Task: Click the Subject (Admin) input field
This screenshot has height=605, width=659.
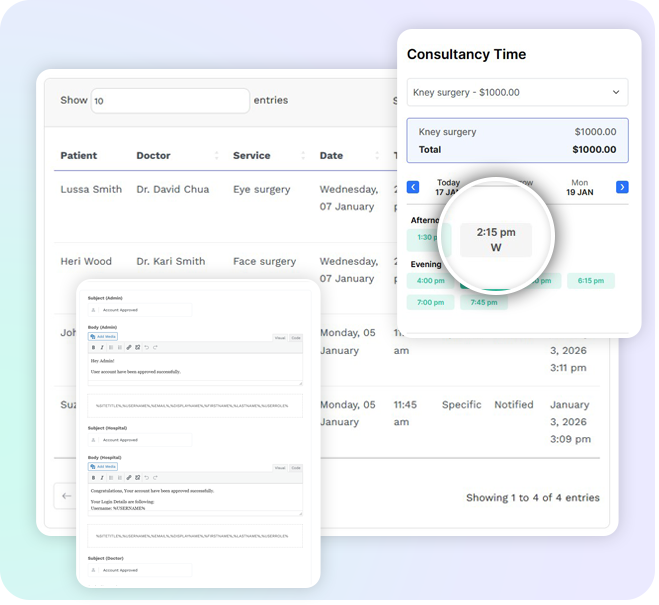Action: (x=140, y=310)
